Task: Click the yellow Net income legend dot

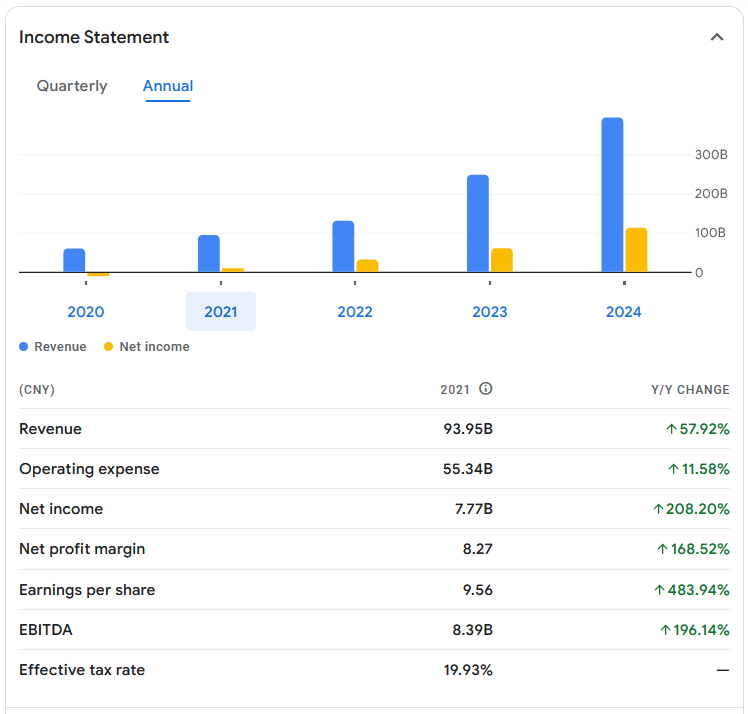Action: coord(108,347)
